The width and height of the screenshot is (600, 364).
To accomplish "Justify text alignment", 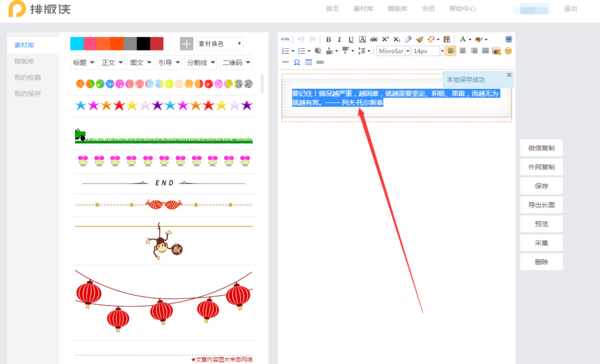I will [485, 51].
